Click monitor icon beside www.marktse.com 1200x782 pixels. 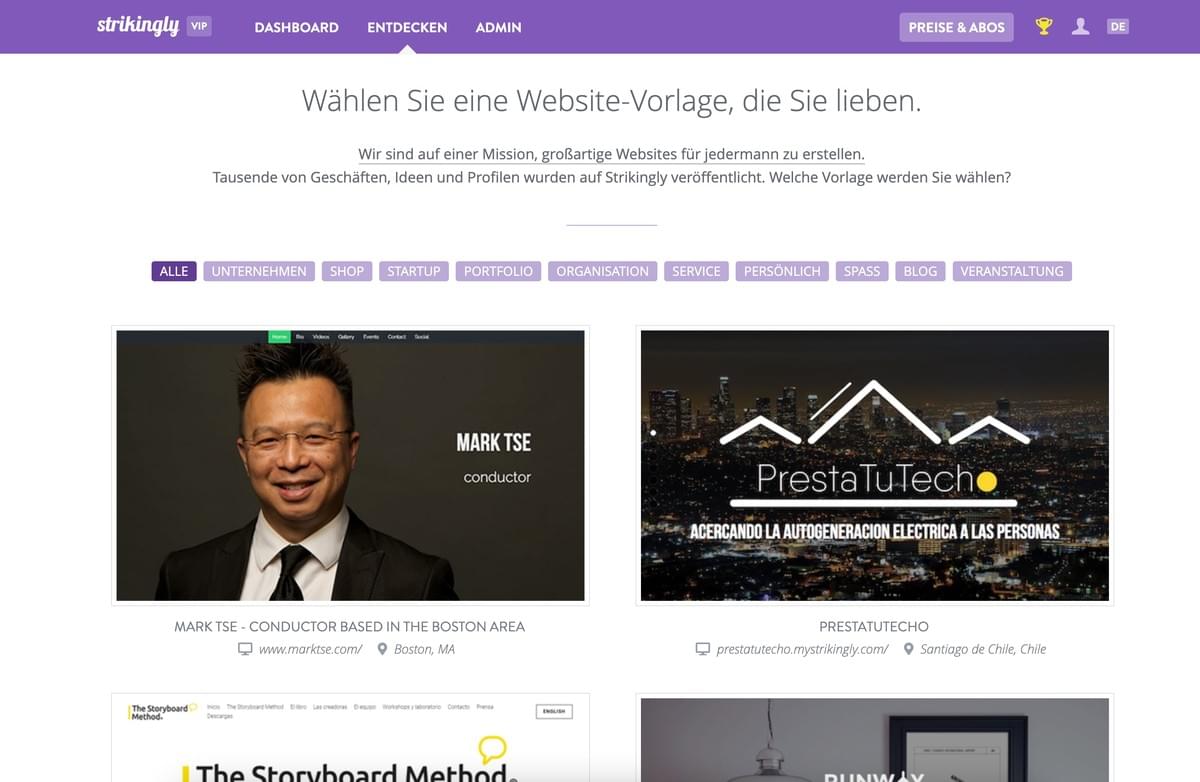click(x=245, y=649)
